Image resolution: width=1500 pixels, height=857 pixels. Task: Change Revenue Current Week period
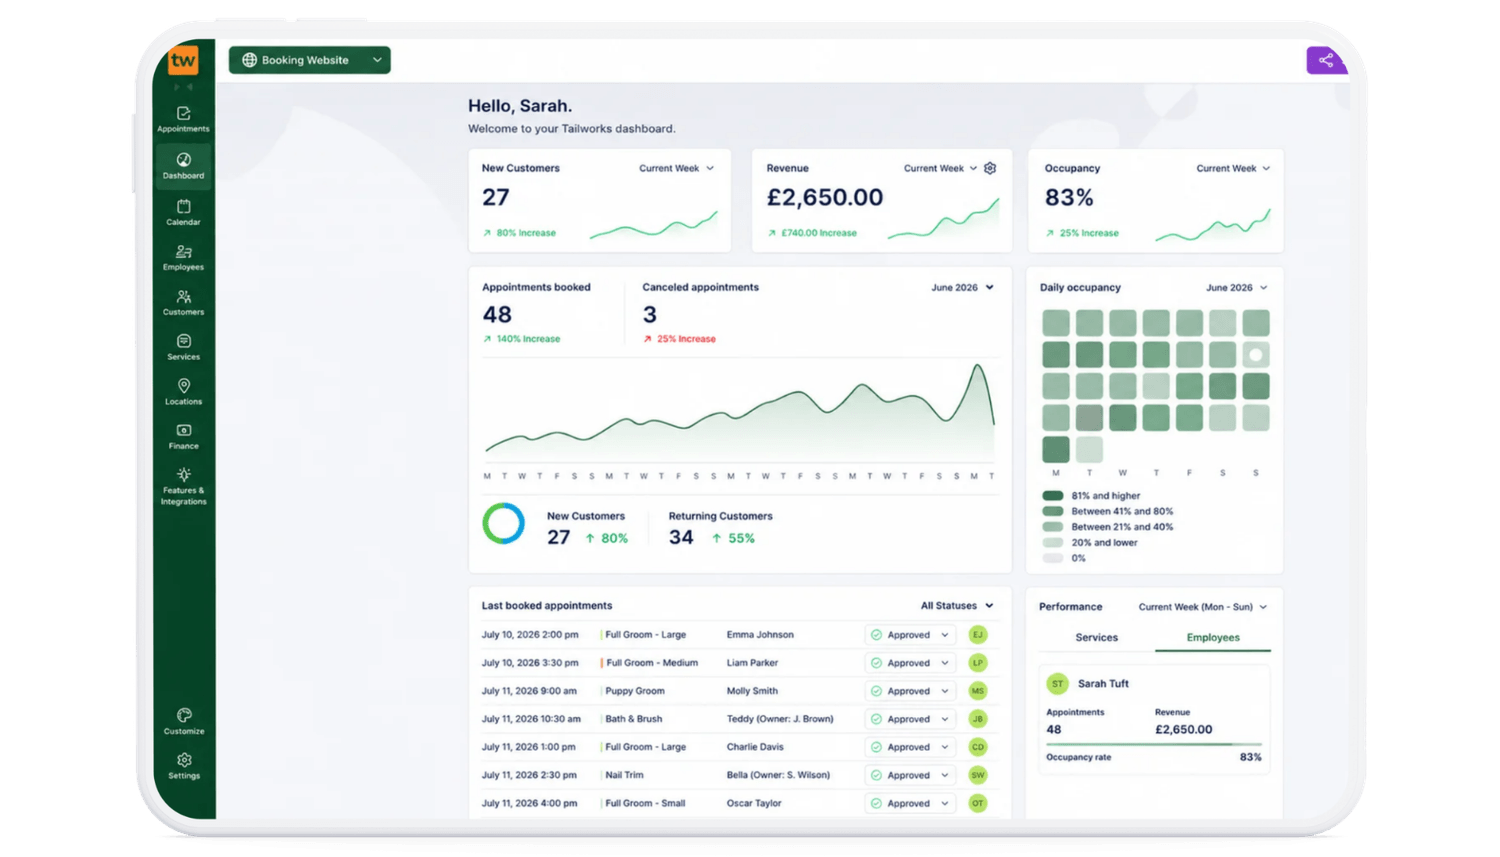[941, 168]
